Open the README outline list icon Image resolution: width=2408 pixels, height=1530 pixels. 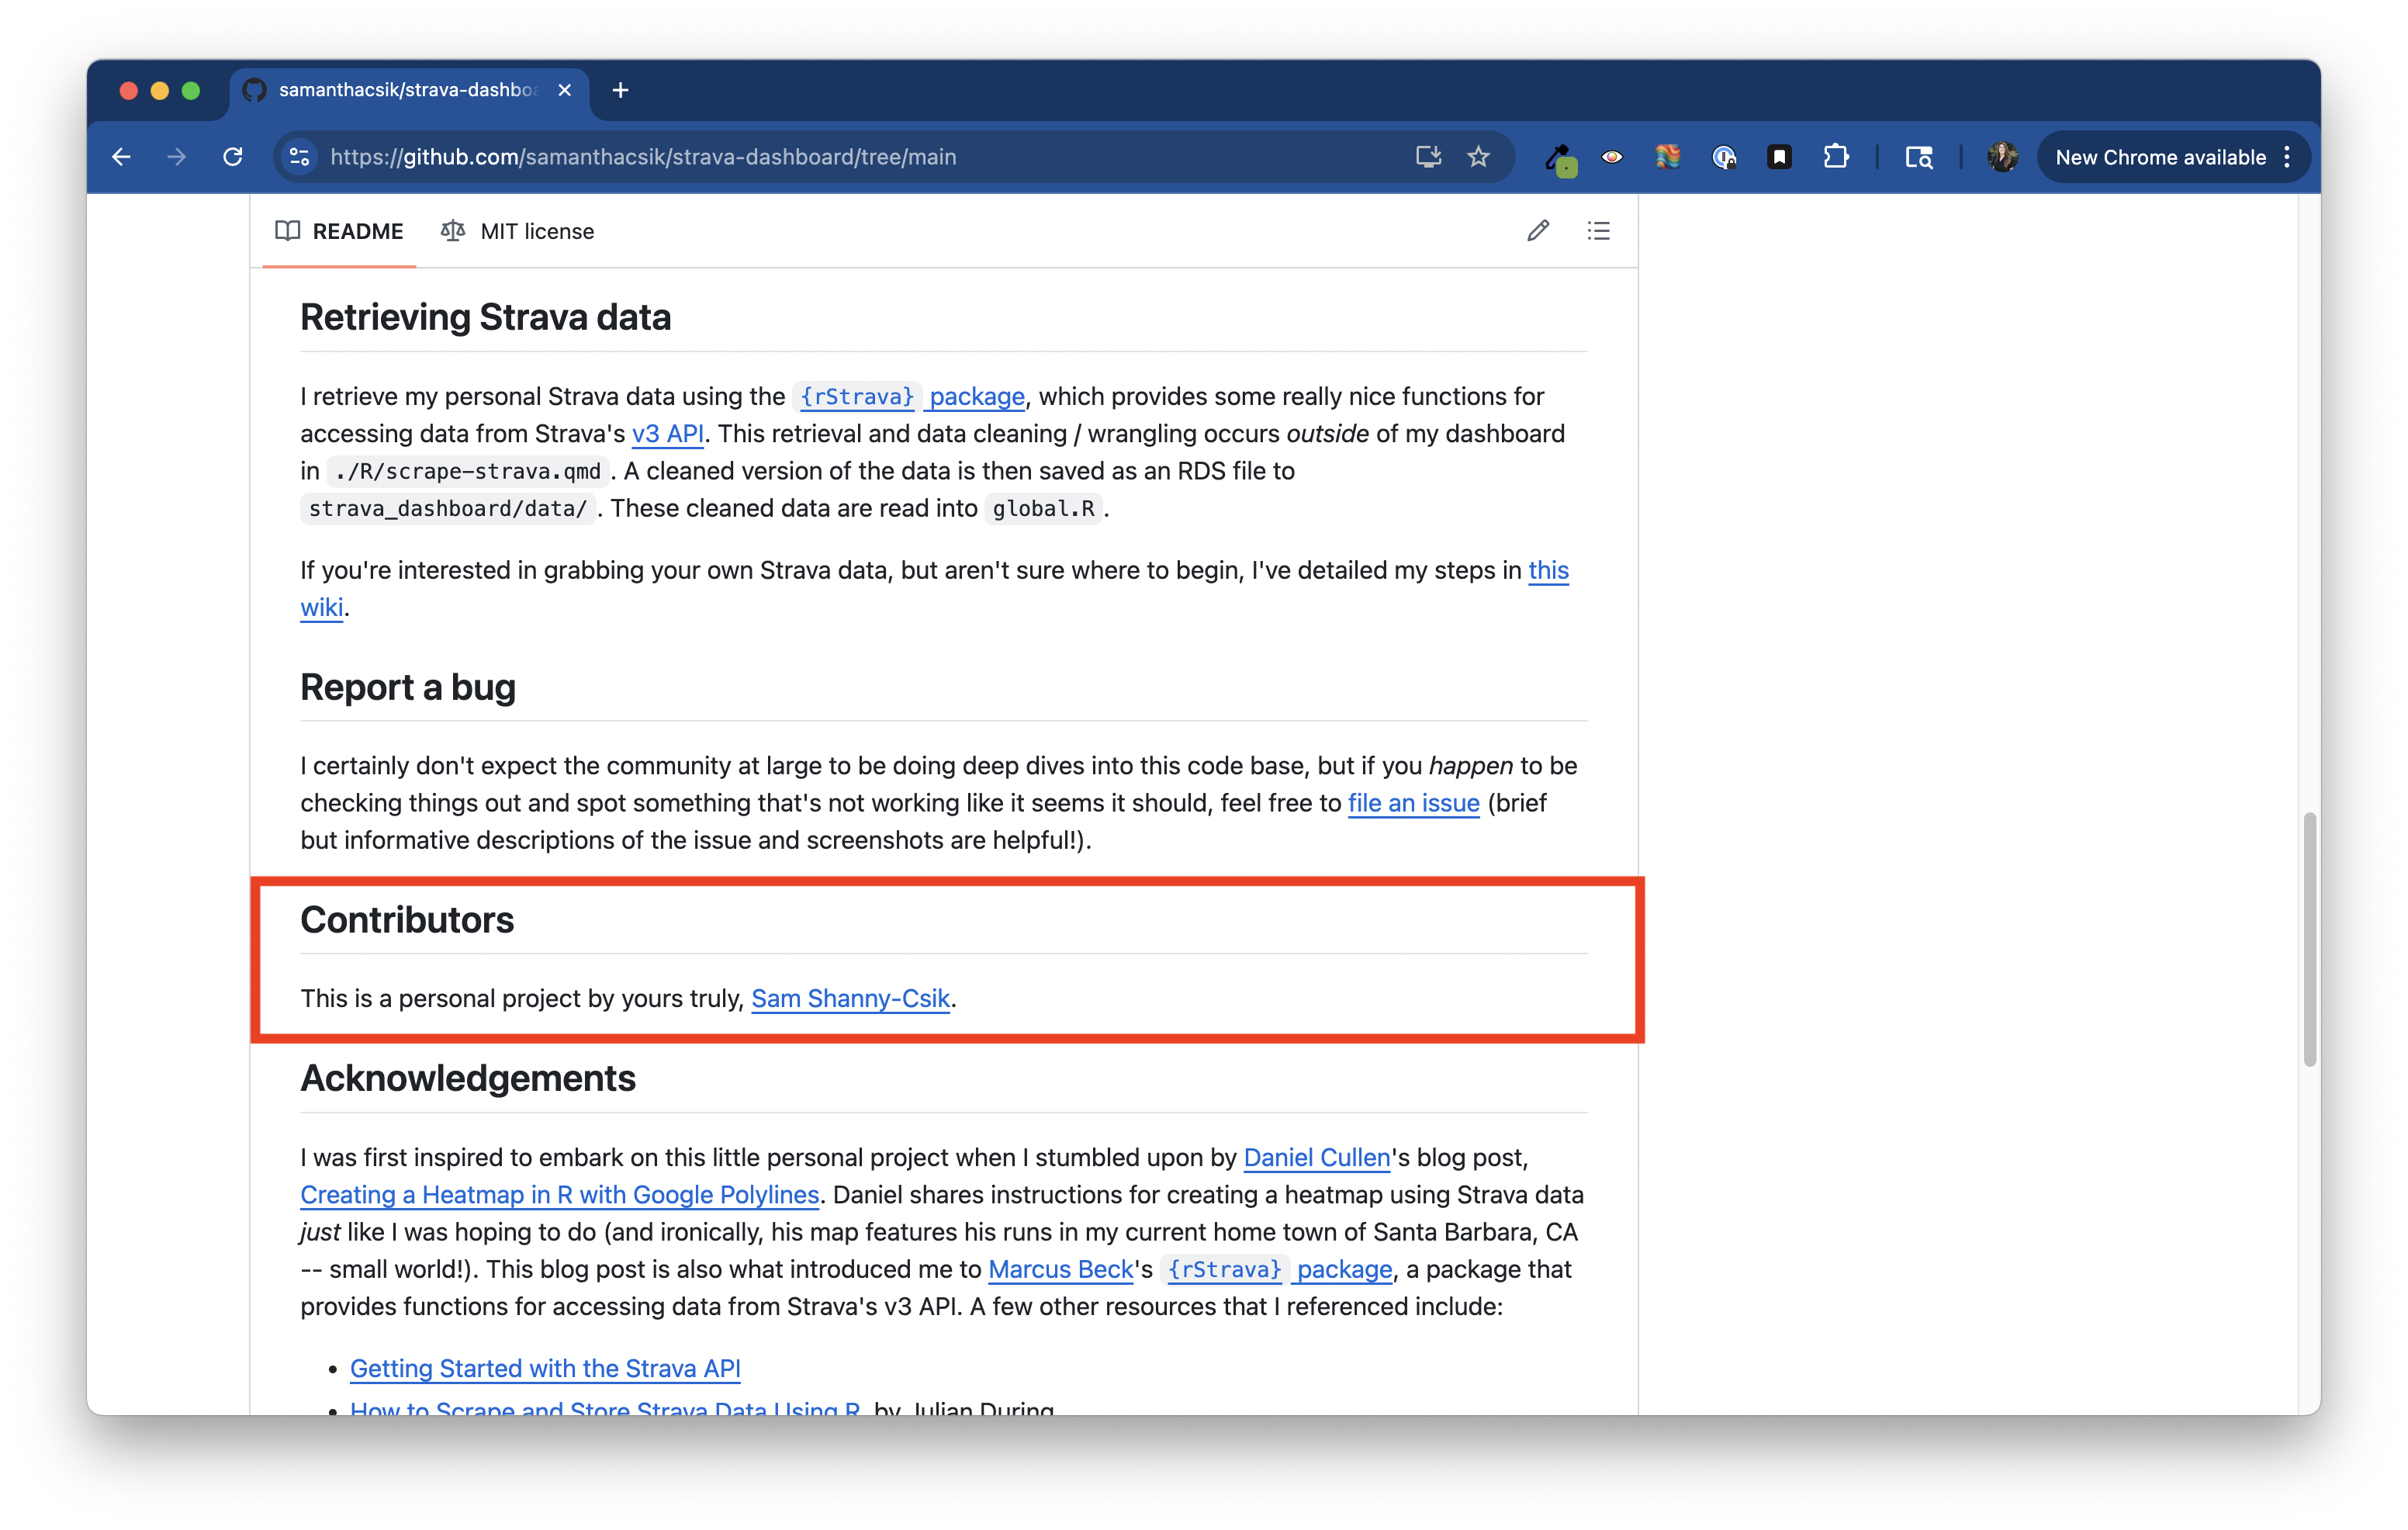coord(1598,231)
